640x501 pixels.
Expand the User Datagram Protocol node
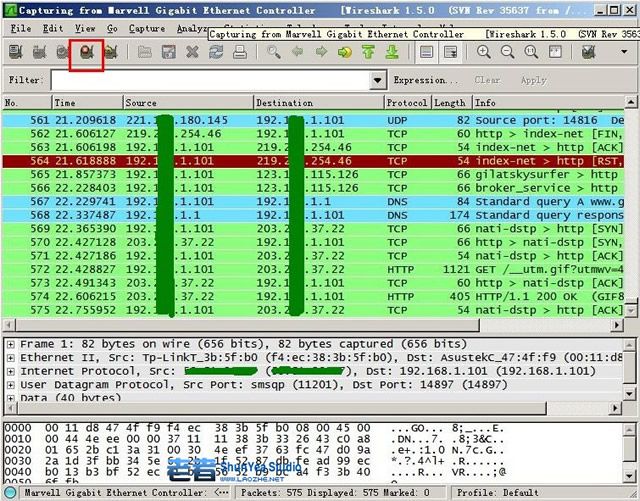11,385
